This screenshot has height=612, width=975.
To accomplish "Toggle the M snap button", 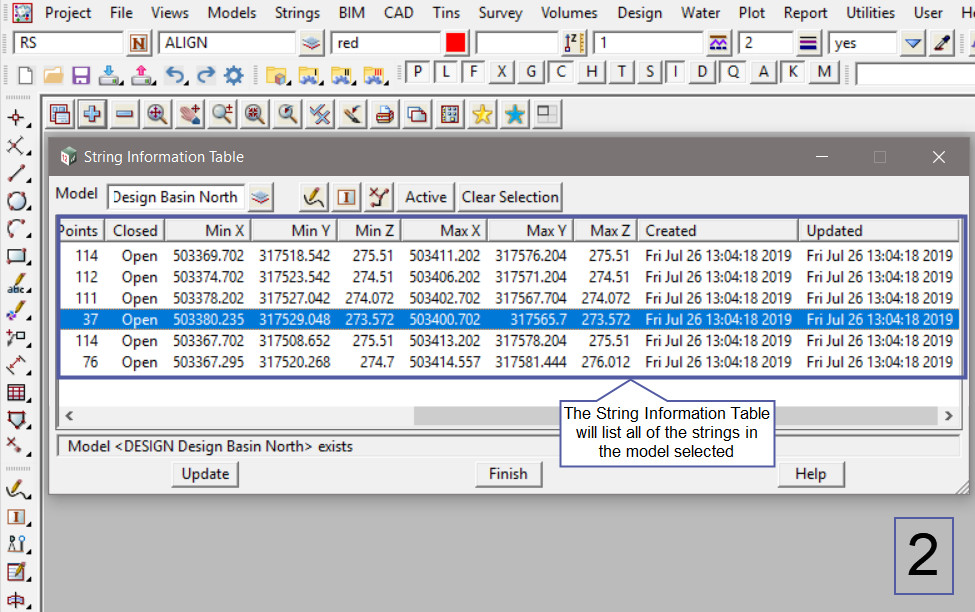I will pyautogui.click(x=823, y=72).
